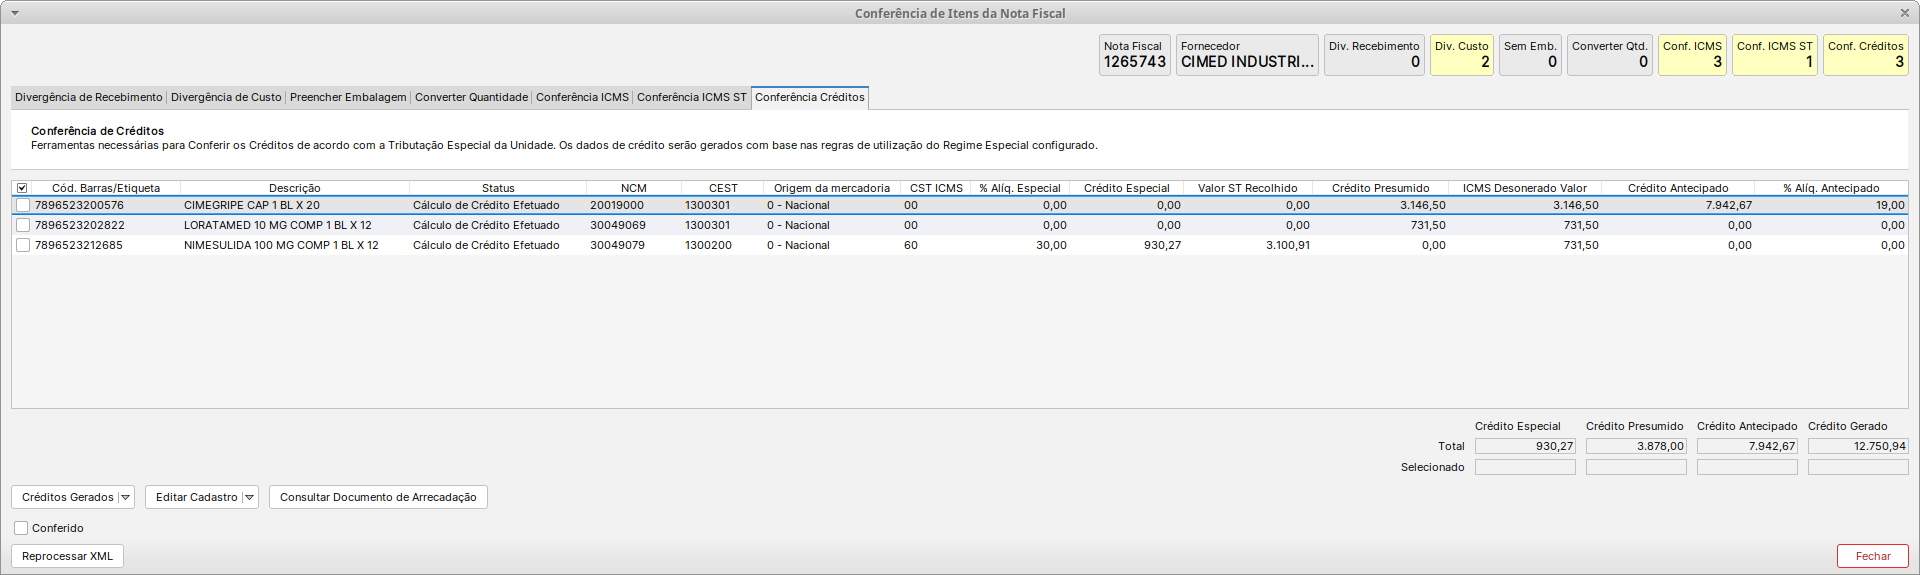
Task: Expand the Créditos Gerados dropdown arrow
Action: (125, 497)
